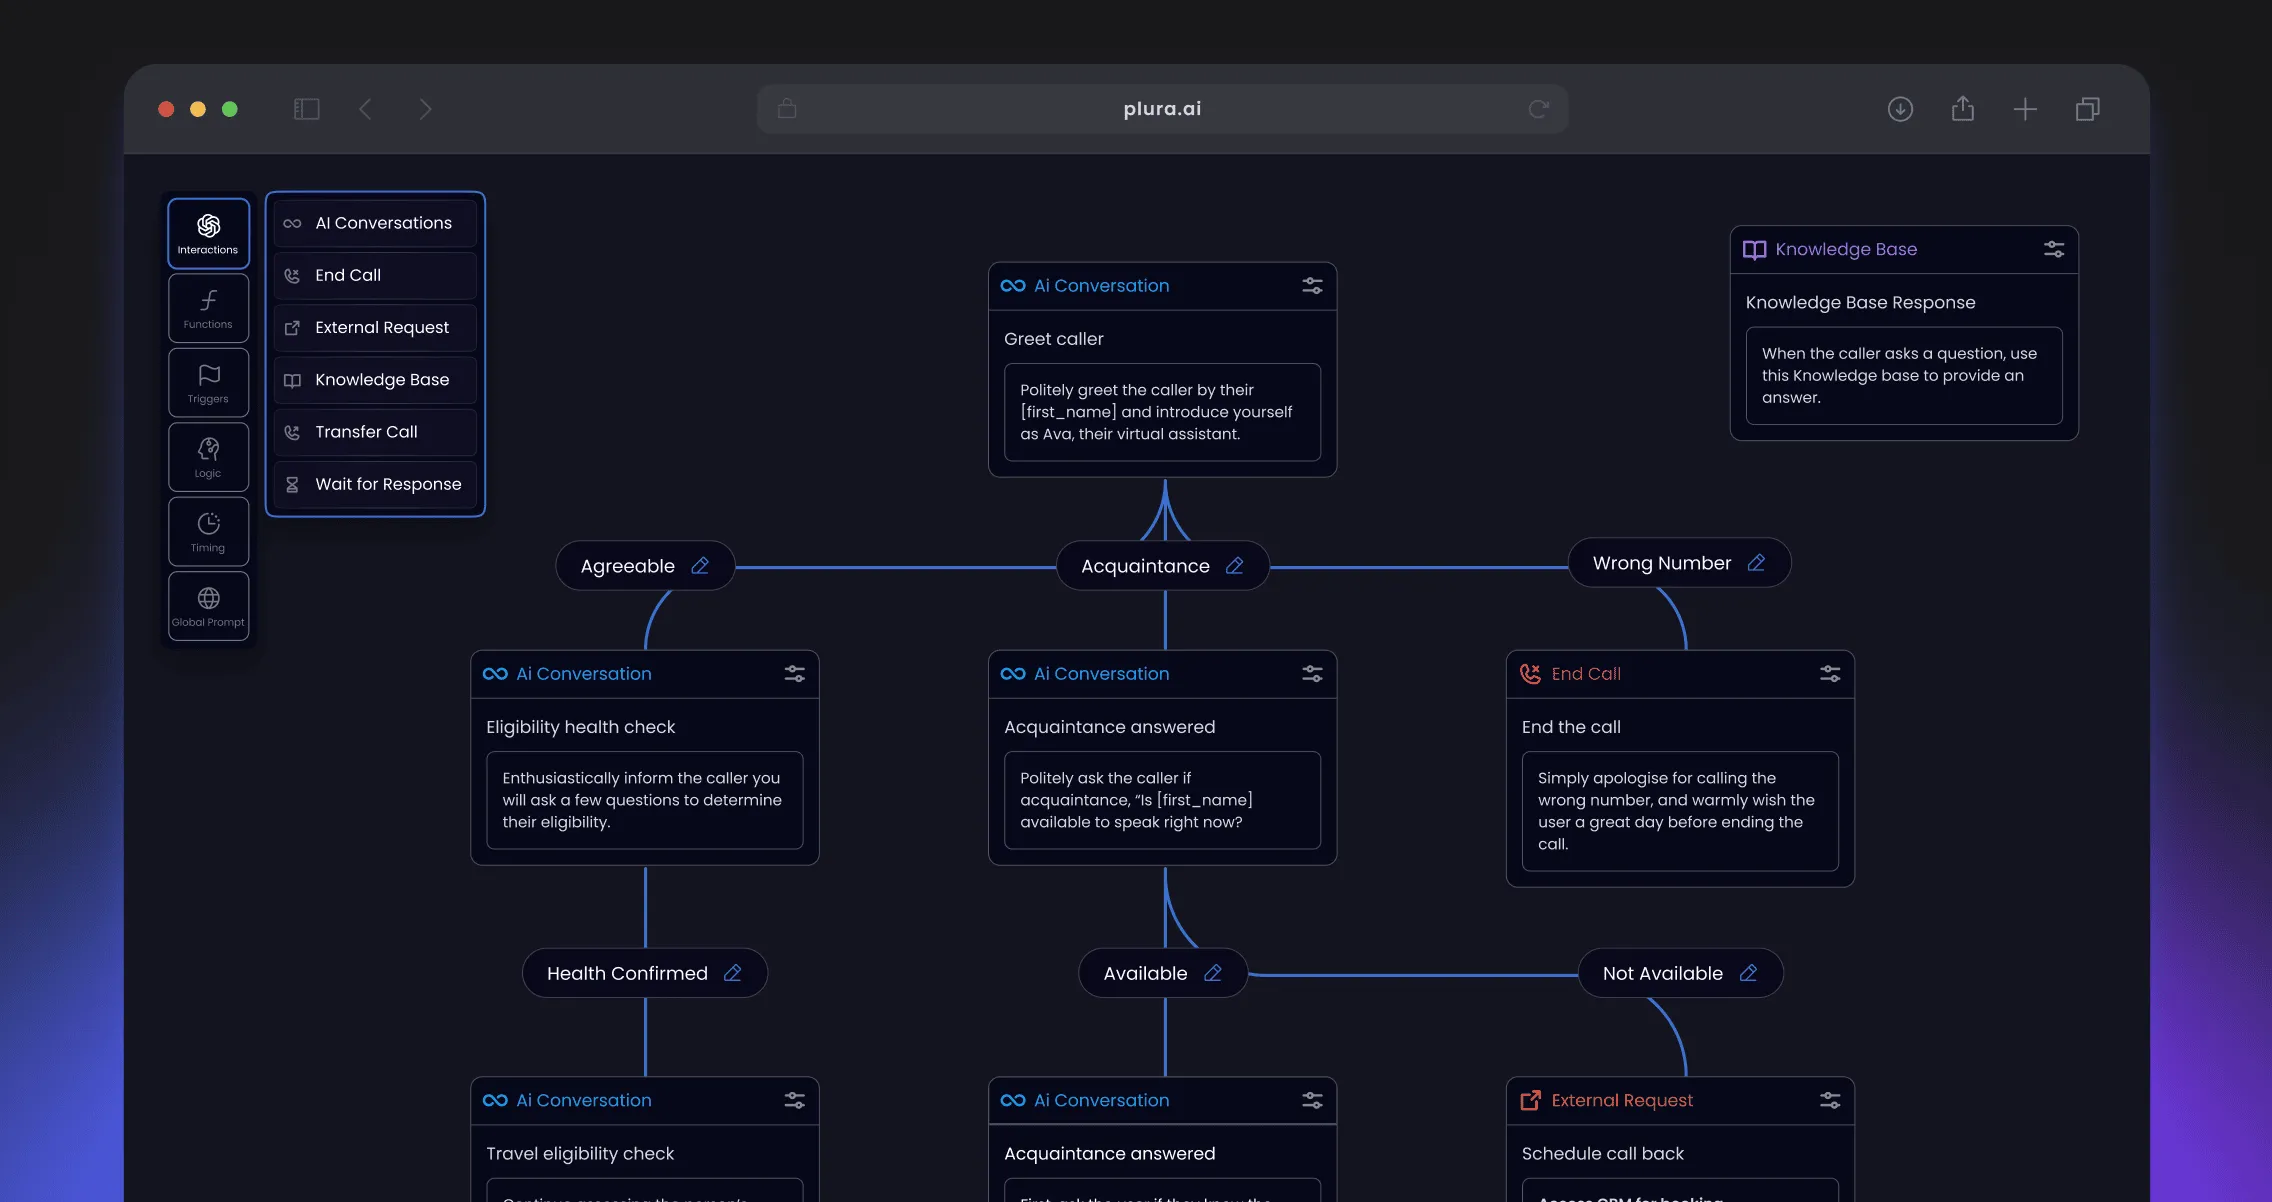Viewport: 2272px width, 1202px height.
Task: Click infinity icon on Eligibility health check node
Action: pyautogui.click(x=495, y=674)
